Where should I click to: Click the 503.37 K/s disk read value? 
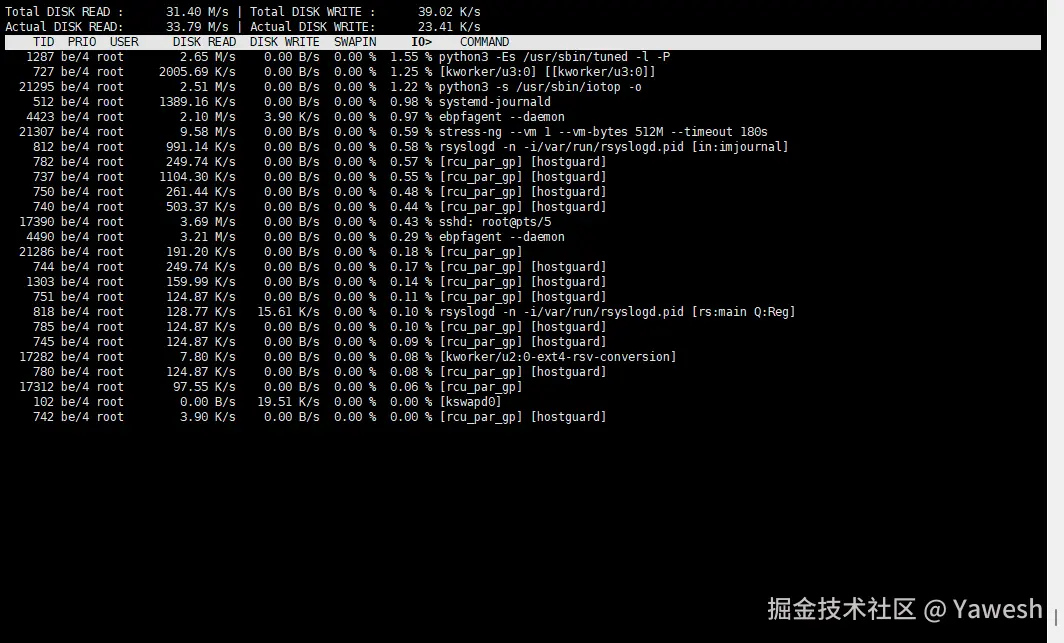coord(201,207)
